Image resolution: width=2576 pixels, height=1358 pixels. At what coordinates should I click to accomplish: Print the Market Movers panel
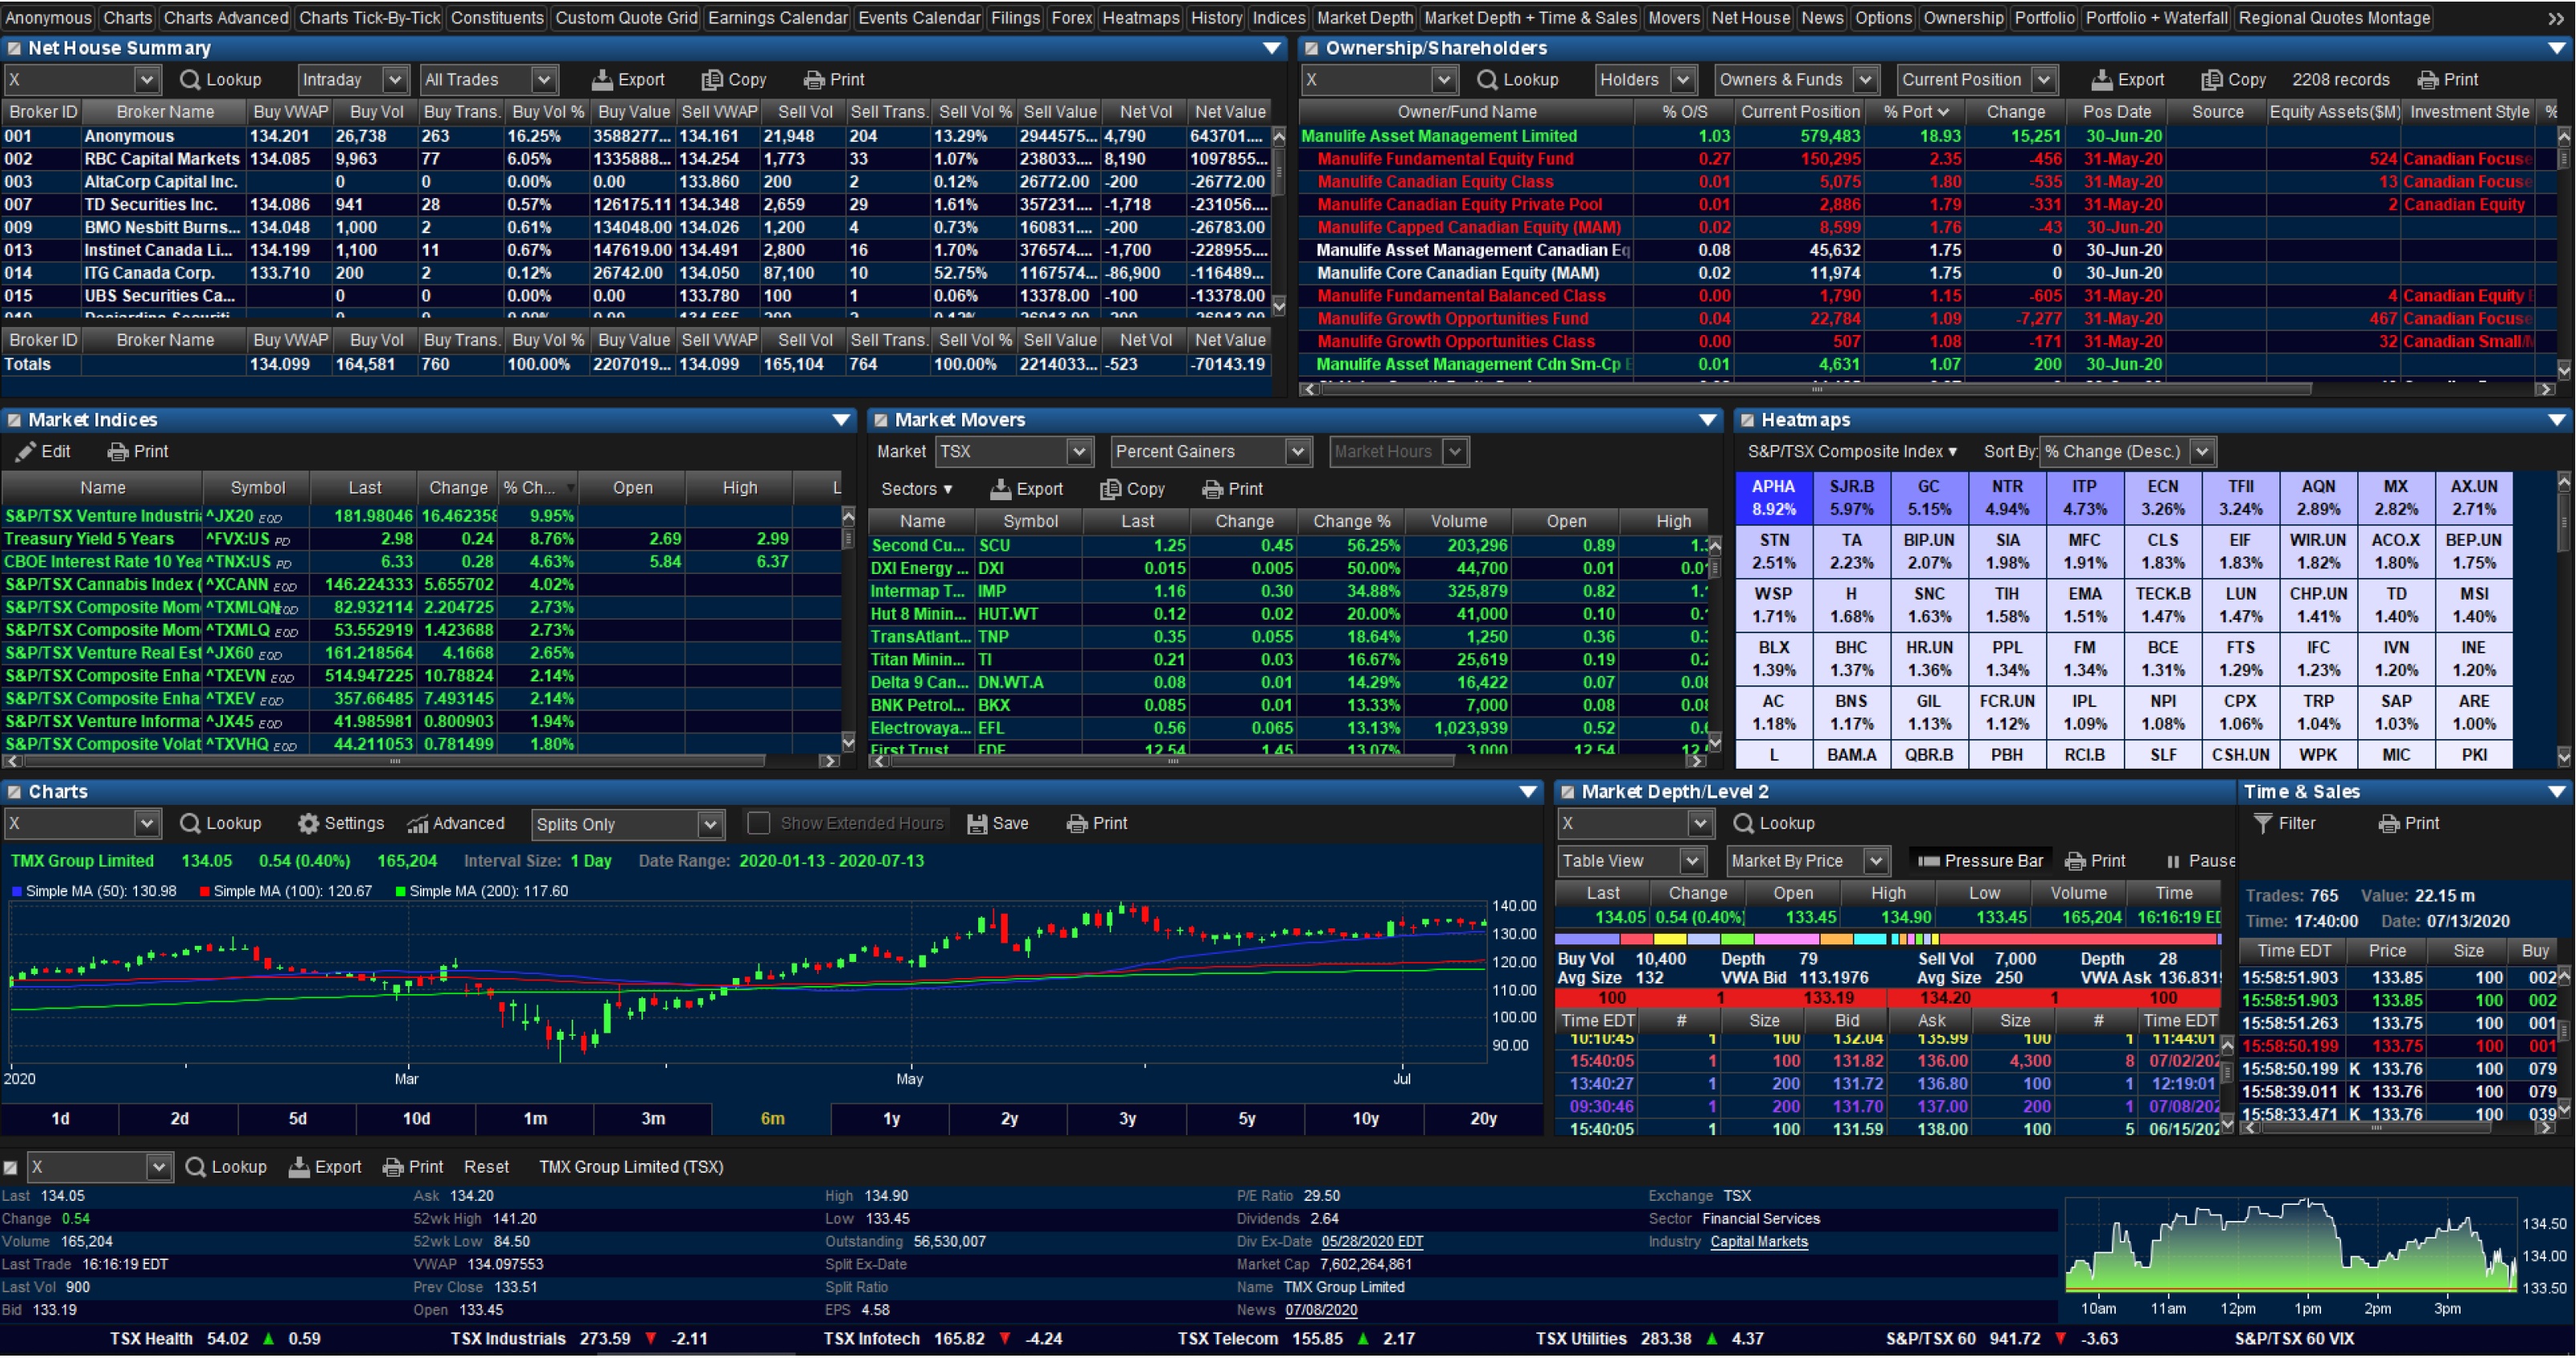point(1233,489)
